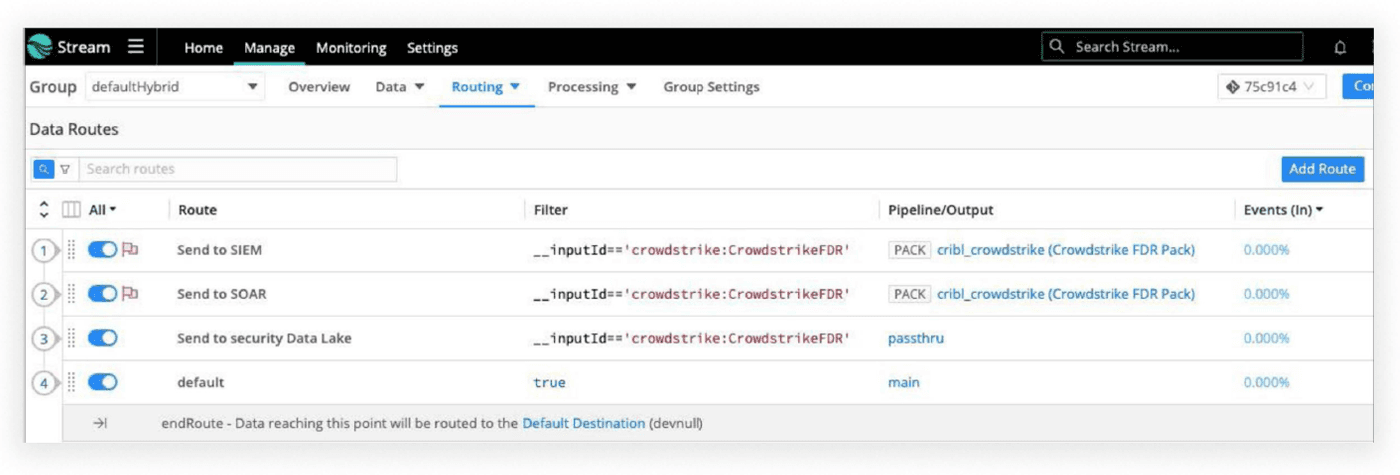Open the column chooser icon next to All
The height and width of the screenshot is (475, 1400).
(71, 210)
